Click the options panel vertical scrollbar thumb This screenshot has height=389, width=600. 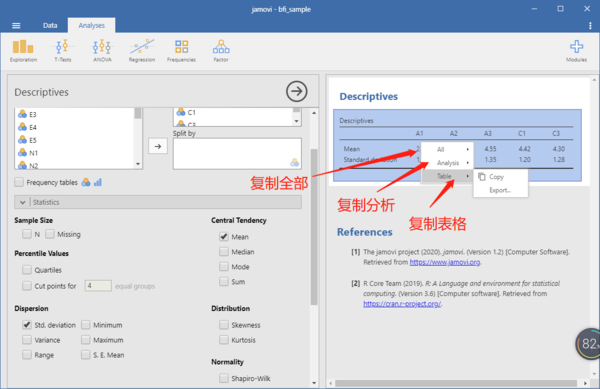[314, 226]
